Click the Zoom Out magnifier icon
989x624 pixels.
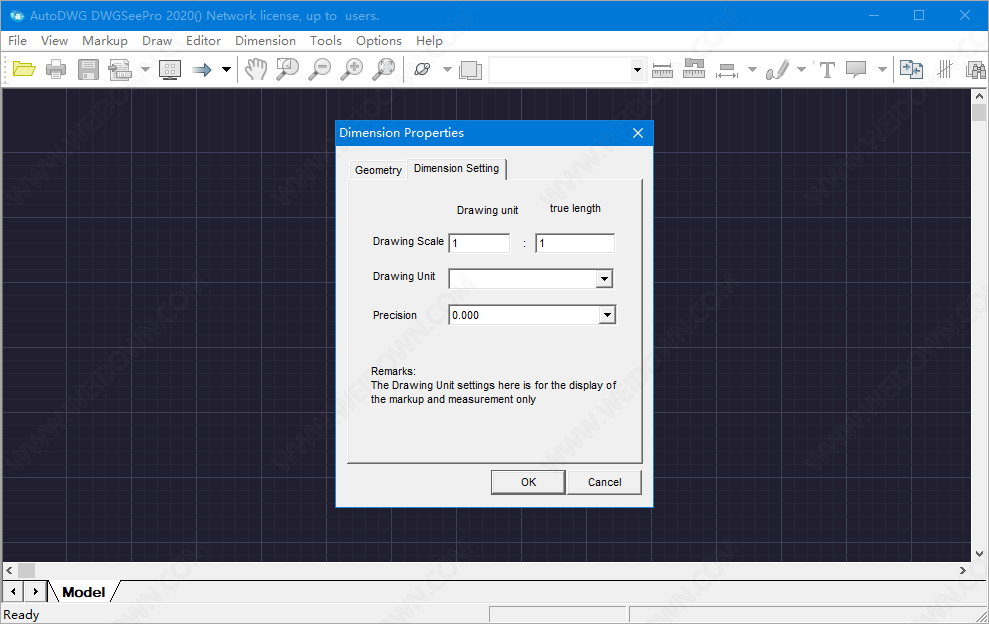320,70
